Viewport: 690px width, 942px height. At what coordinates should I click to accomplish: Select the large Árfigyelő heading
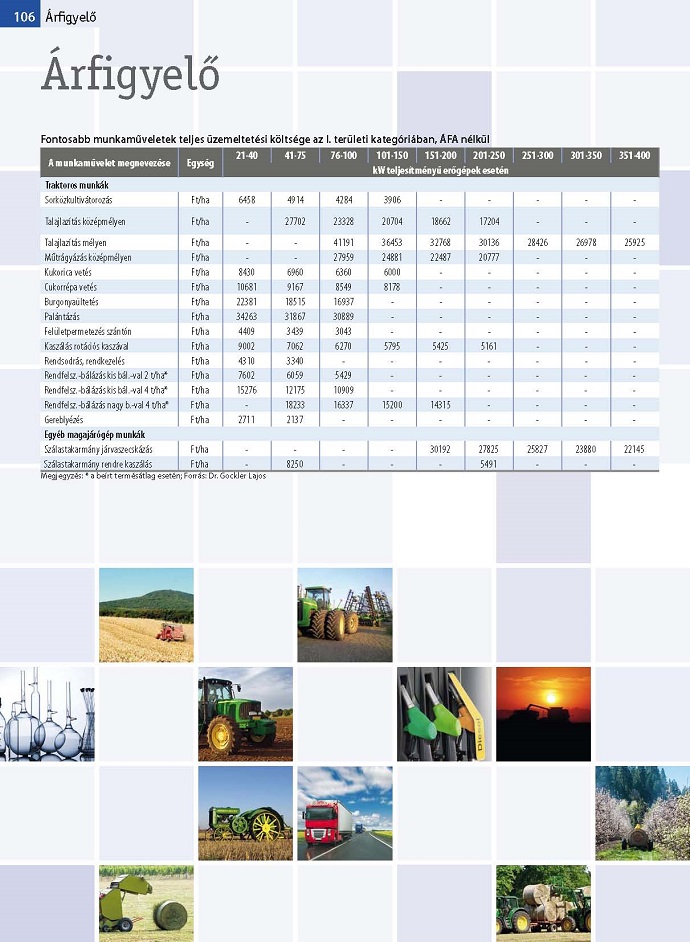pos(130,74)
